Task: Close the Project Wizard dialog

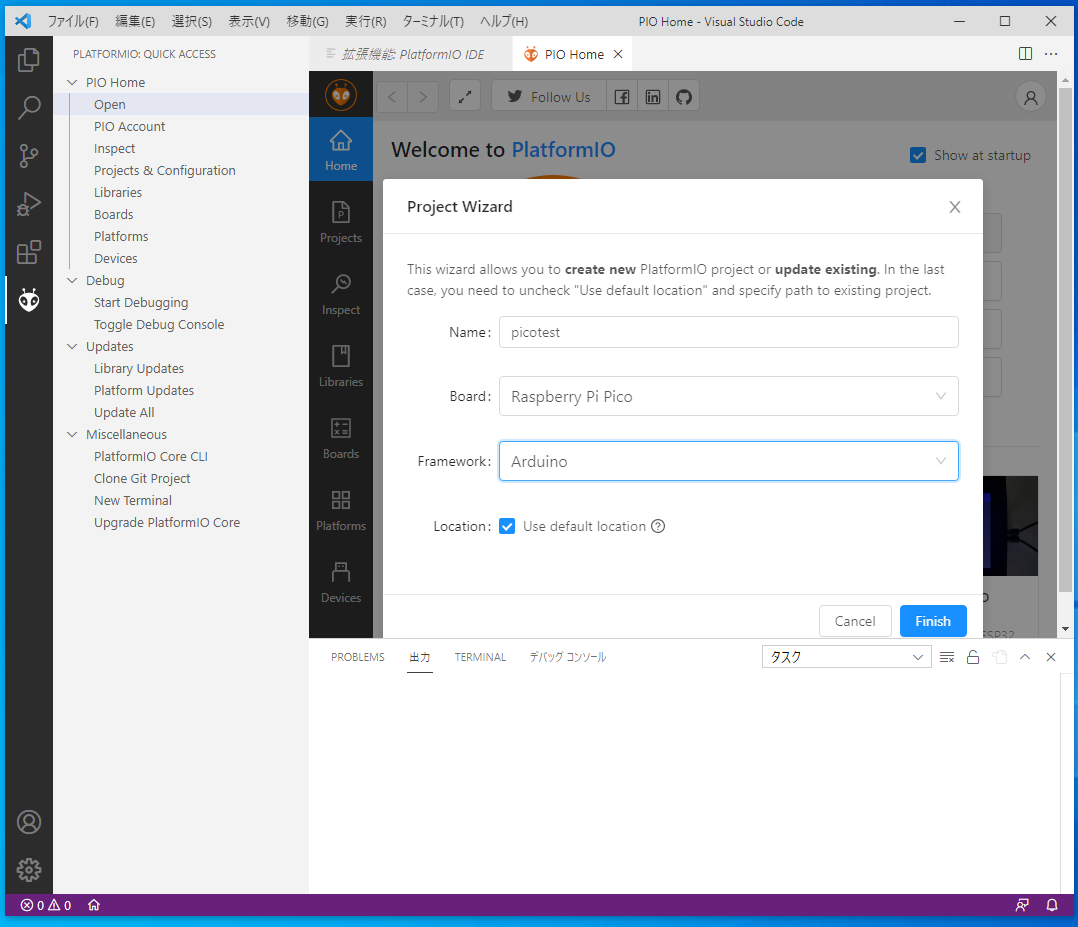Action: (954, 207)
